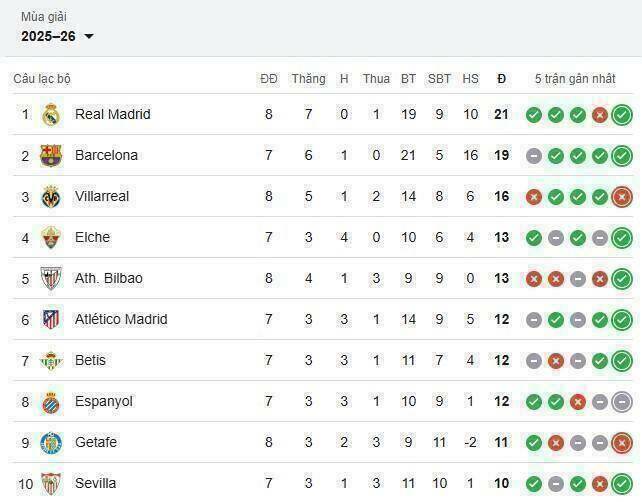642x502 pixels.
Task: Click the Elche club crest
Action: [x=52, y=238]
